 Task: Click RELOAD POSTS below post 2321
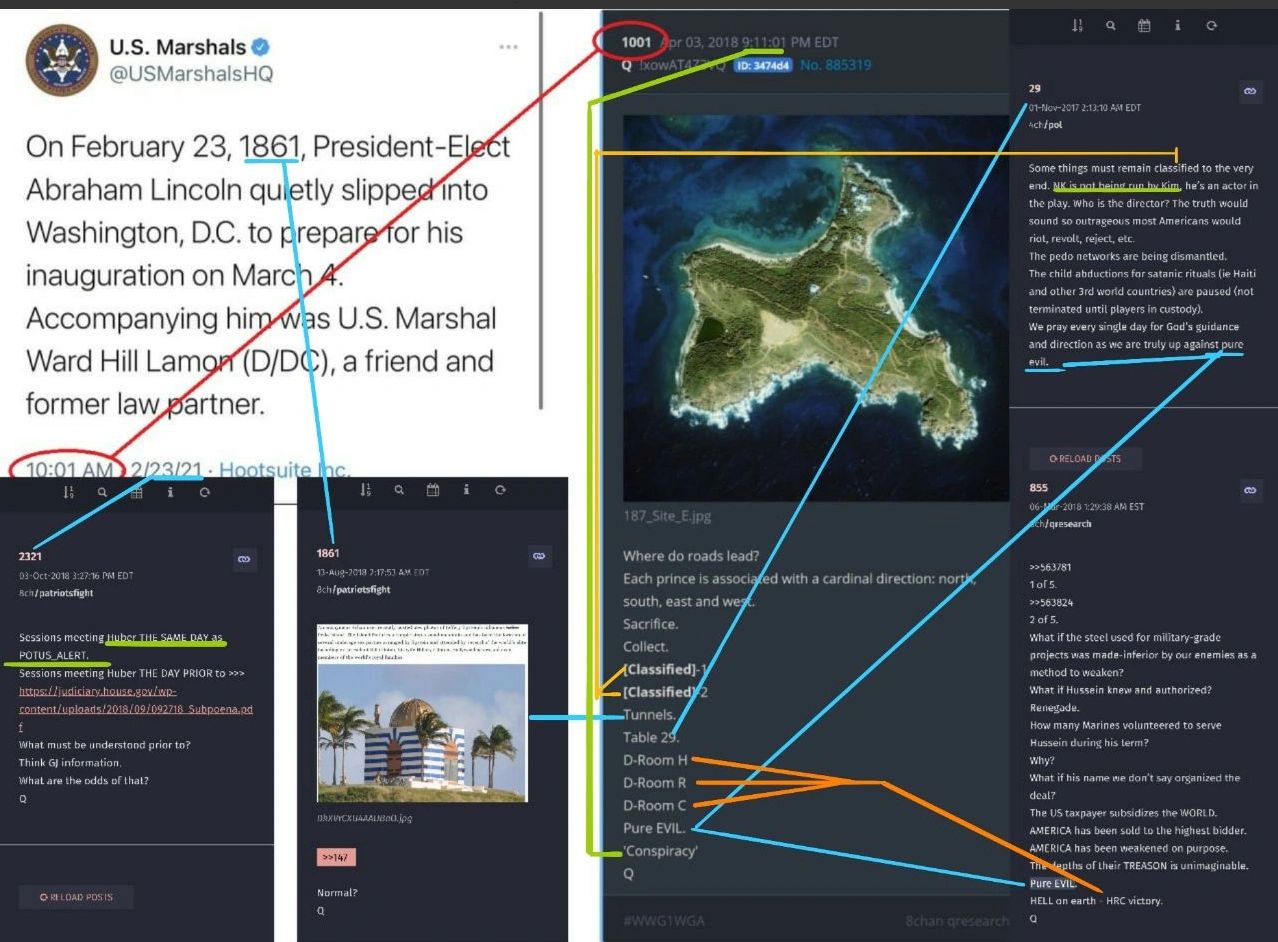pyautogui.click(x=76, y=897)
